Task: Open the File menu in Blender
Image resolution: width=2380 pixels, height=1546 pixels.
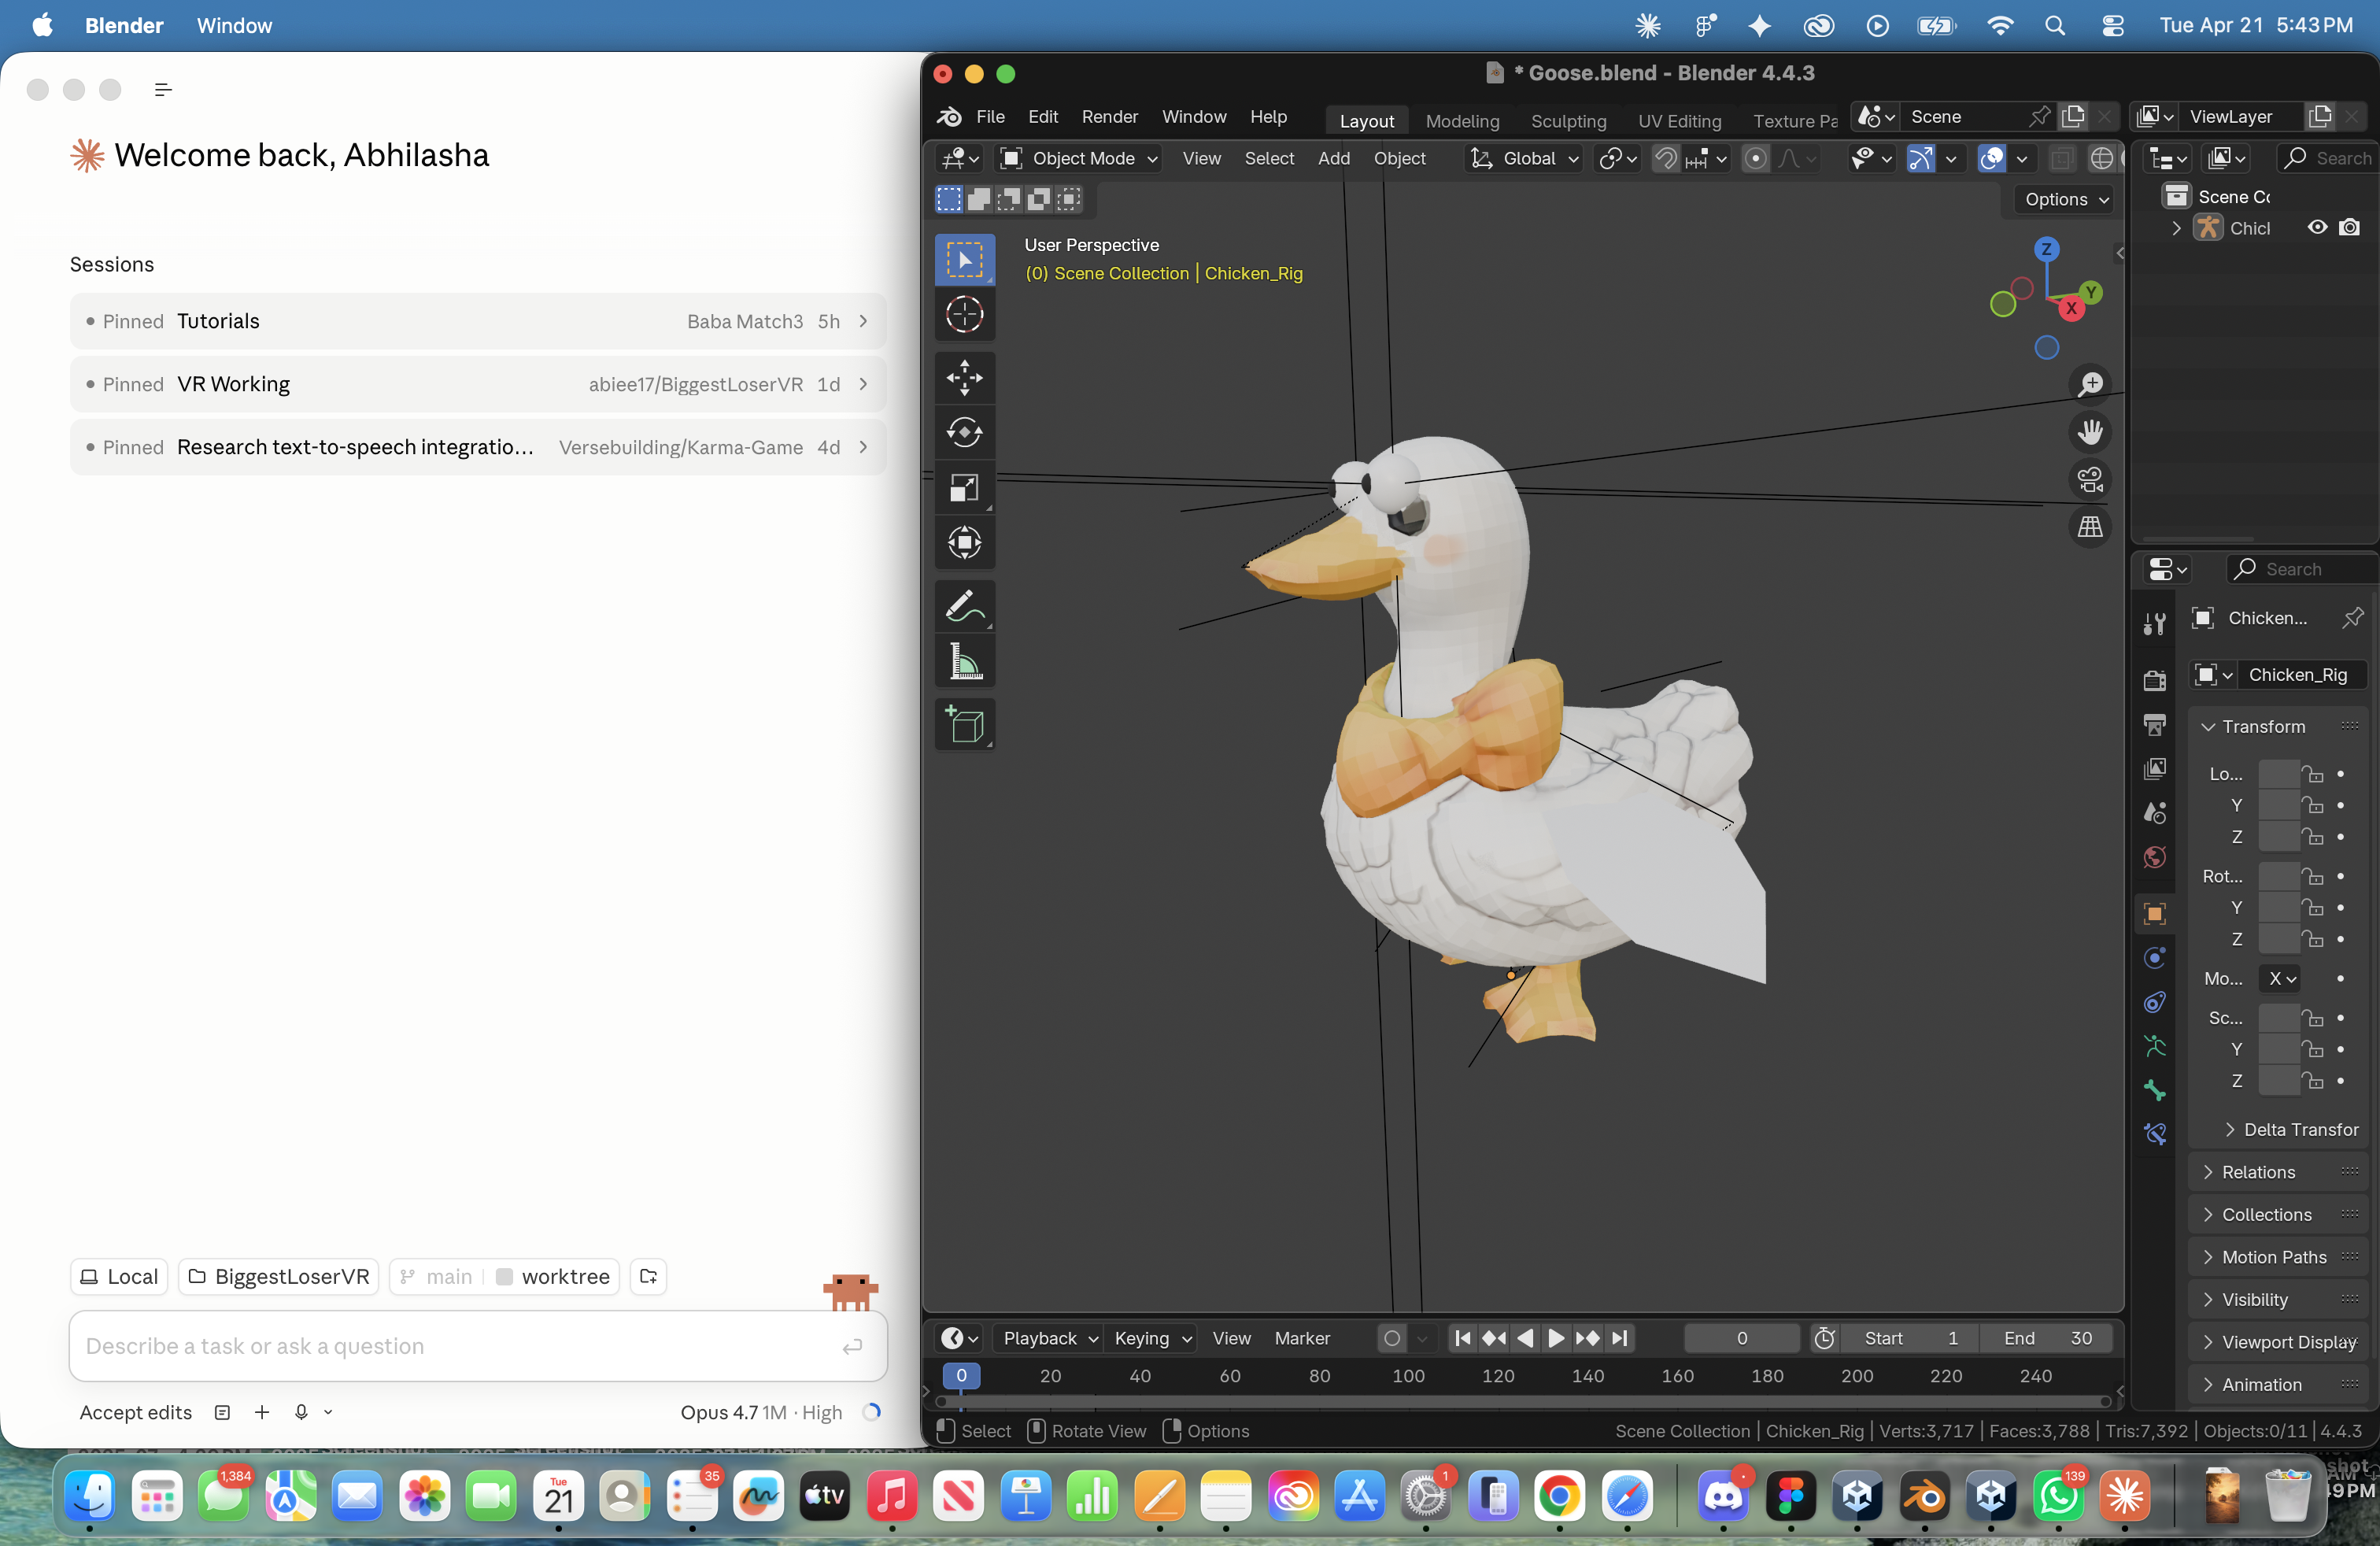Action: click(x=990, y=117)
